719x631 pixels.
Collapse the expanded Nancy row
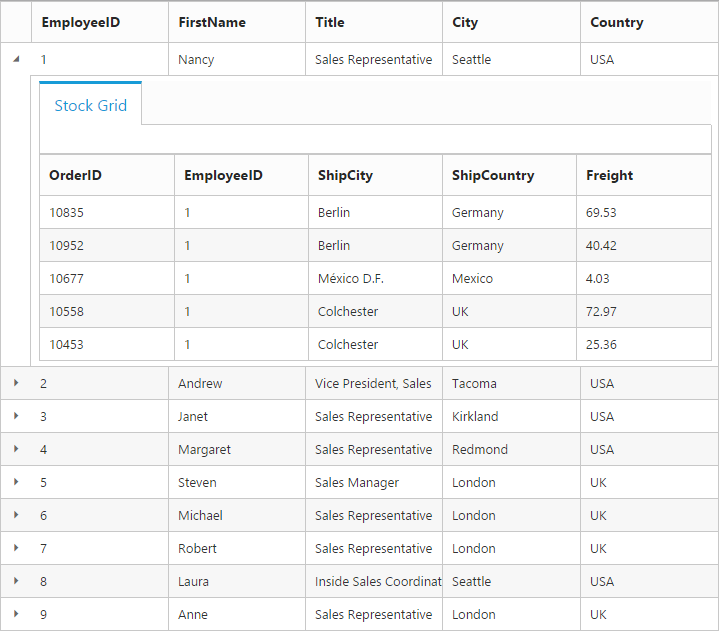coord(16,59)
